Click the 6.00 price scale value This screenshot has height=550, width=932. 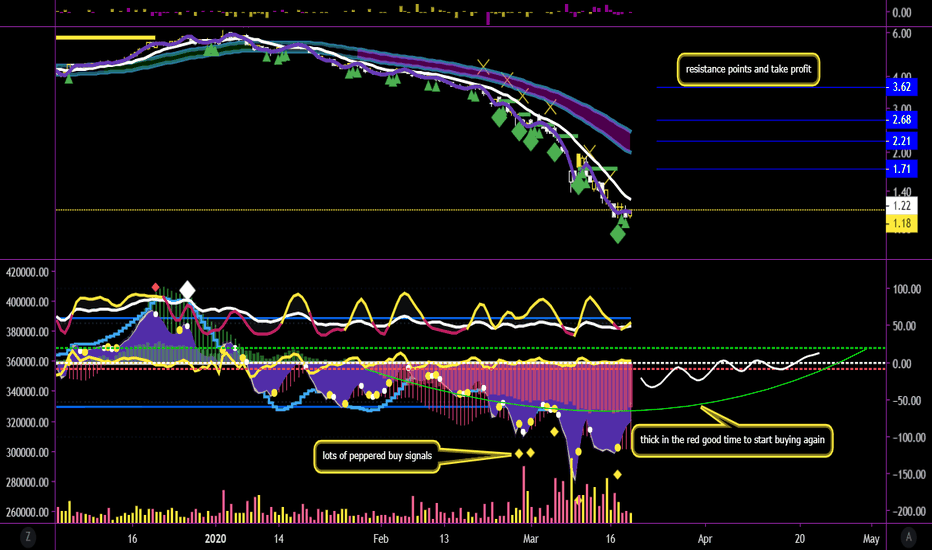902,34
